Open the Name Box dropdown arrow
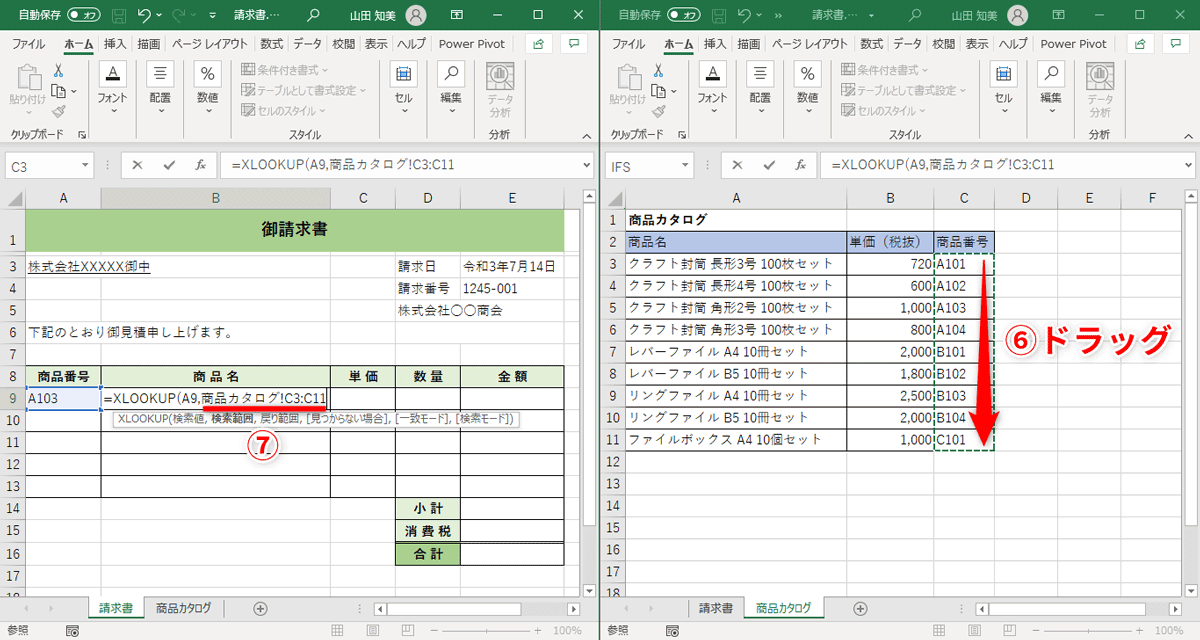 pos(85,166)
